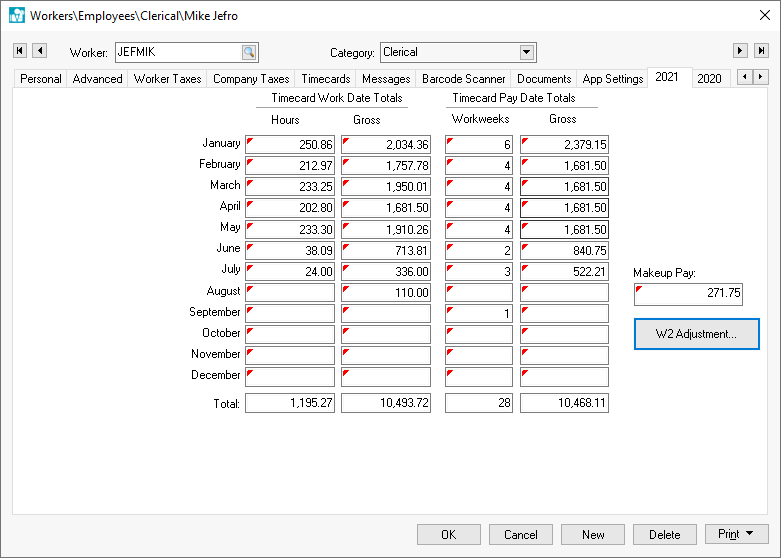This screenshot has width=781, height=558.
Task: Select the January Hours field
Action: pos(290,145)
